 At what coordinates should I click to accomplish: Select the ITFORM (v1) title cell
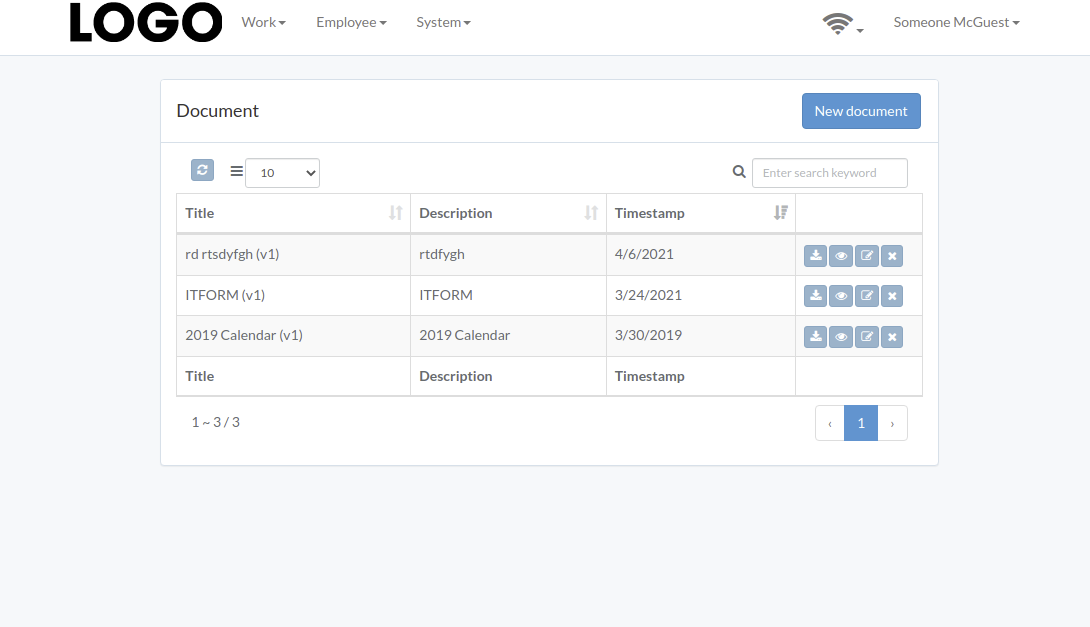click(x=293, y=295)
